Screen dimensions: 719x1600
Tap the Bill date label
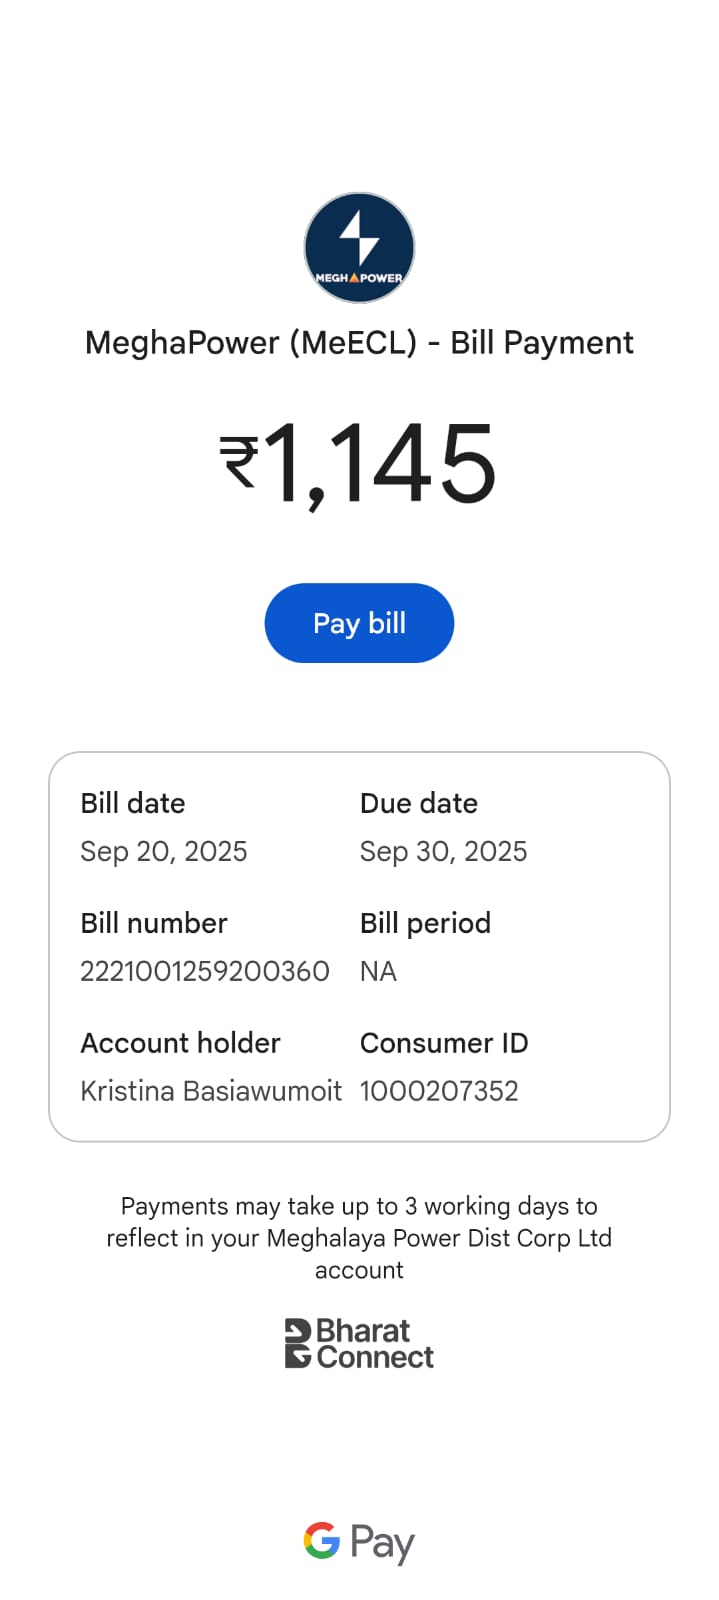click(133, 803)
